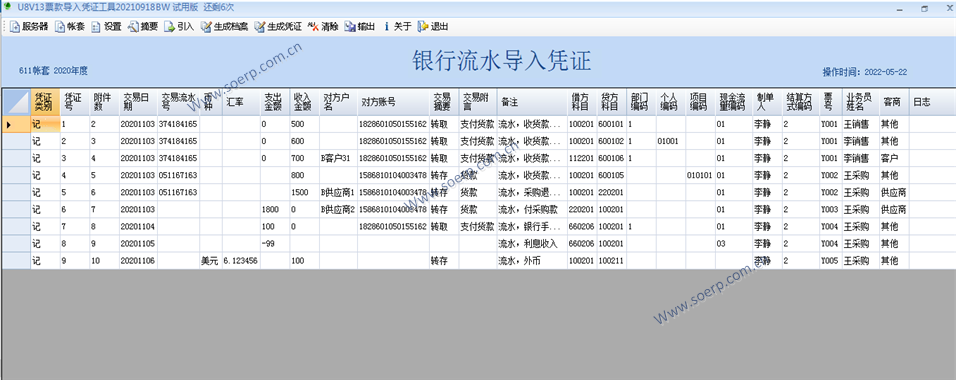Select the 备注 cell '流水，外币'
The image size is (956, 380).
[532, 260]
